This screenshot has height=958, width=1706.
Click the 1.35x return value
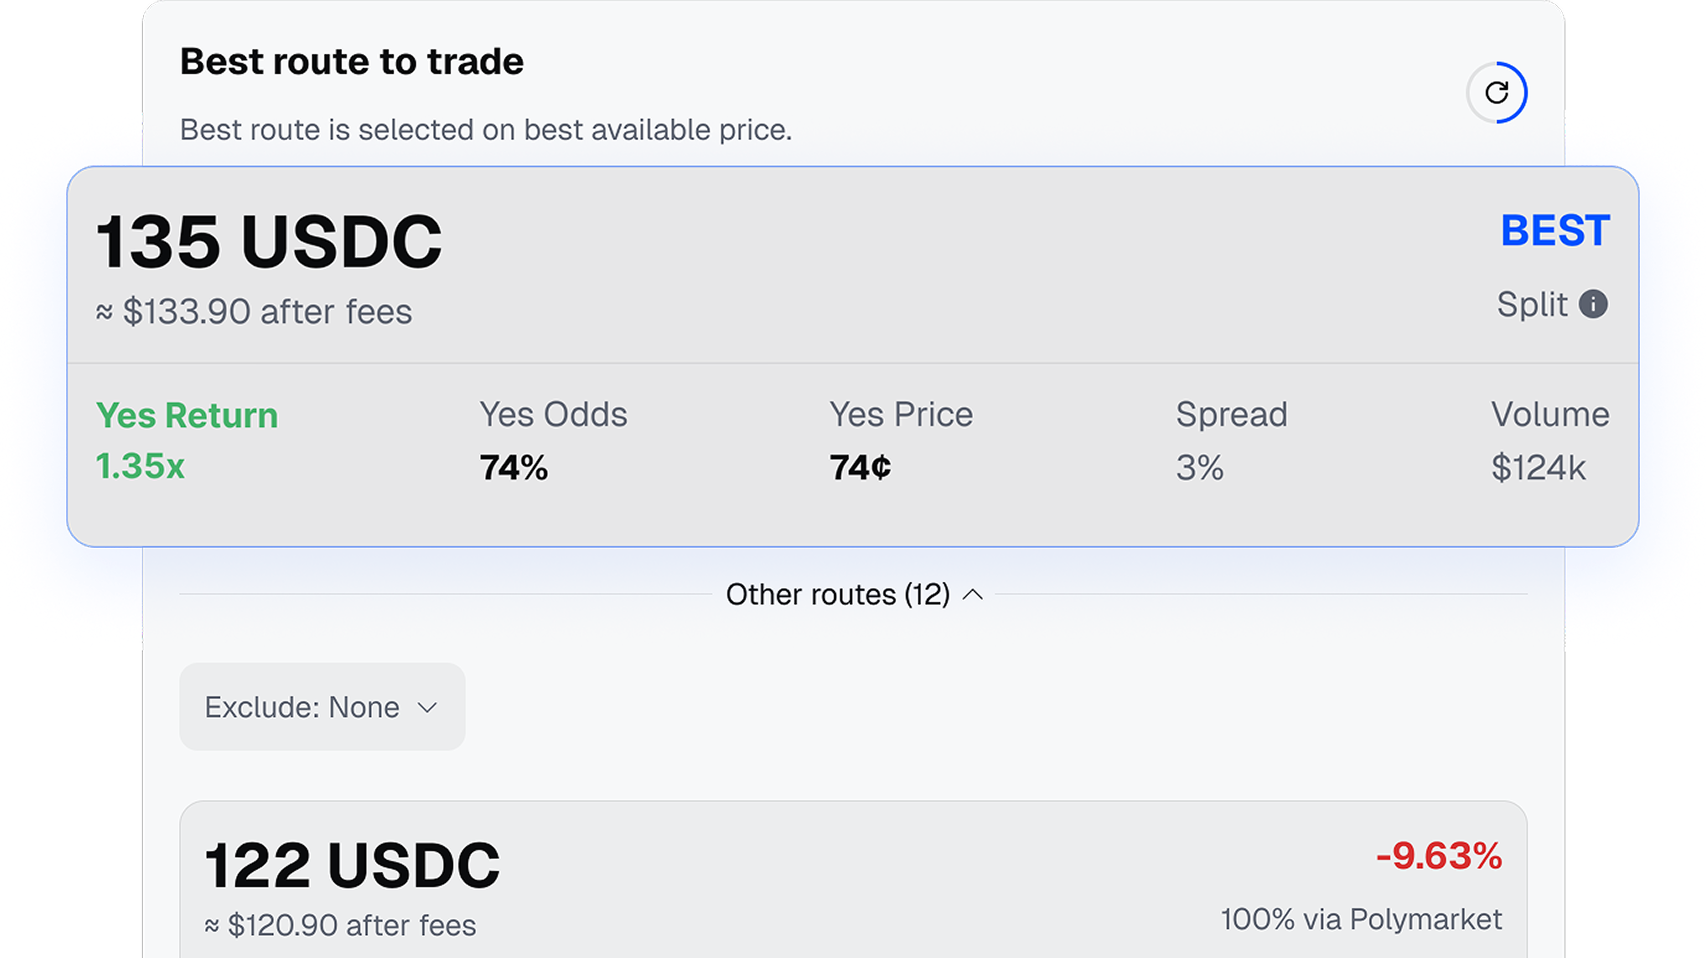[x=140, y=466]
